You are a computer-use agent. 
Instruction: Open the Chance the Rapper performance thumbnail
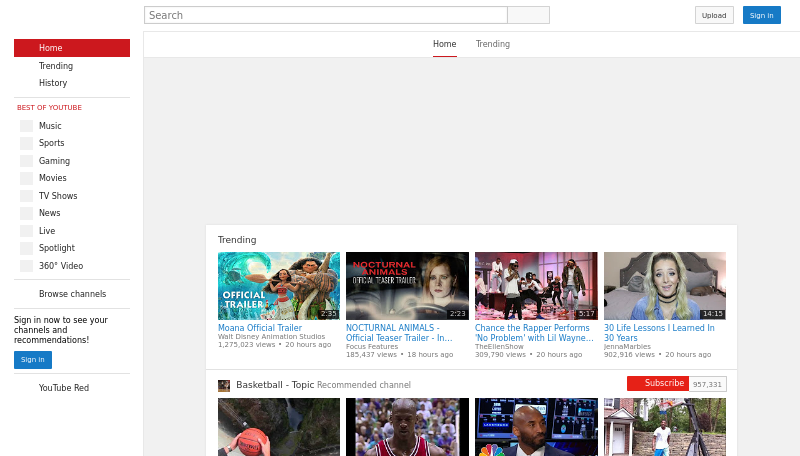coord(536,286)
